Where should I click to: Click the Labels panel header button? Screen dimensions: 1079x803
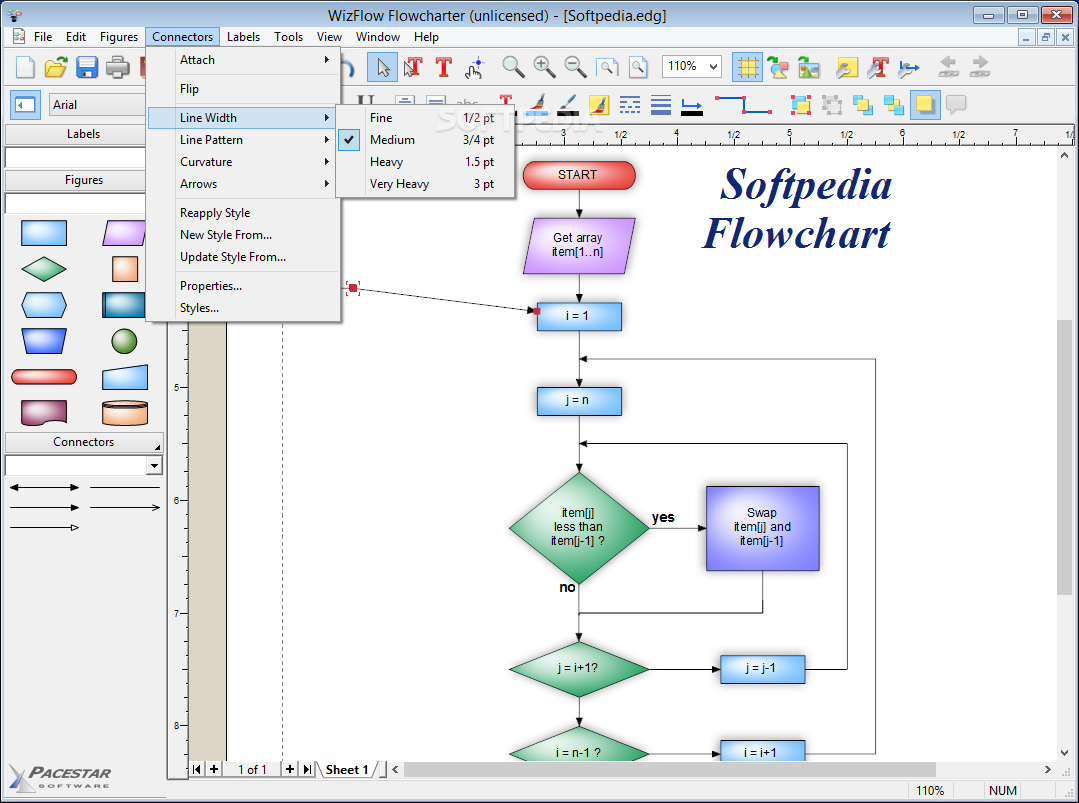[83, 133]
